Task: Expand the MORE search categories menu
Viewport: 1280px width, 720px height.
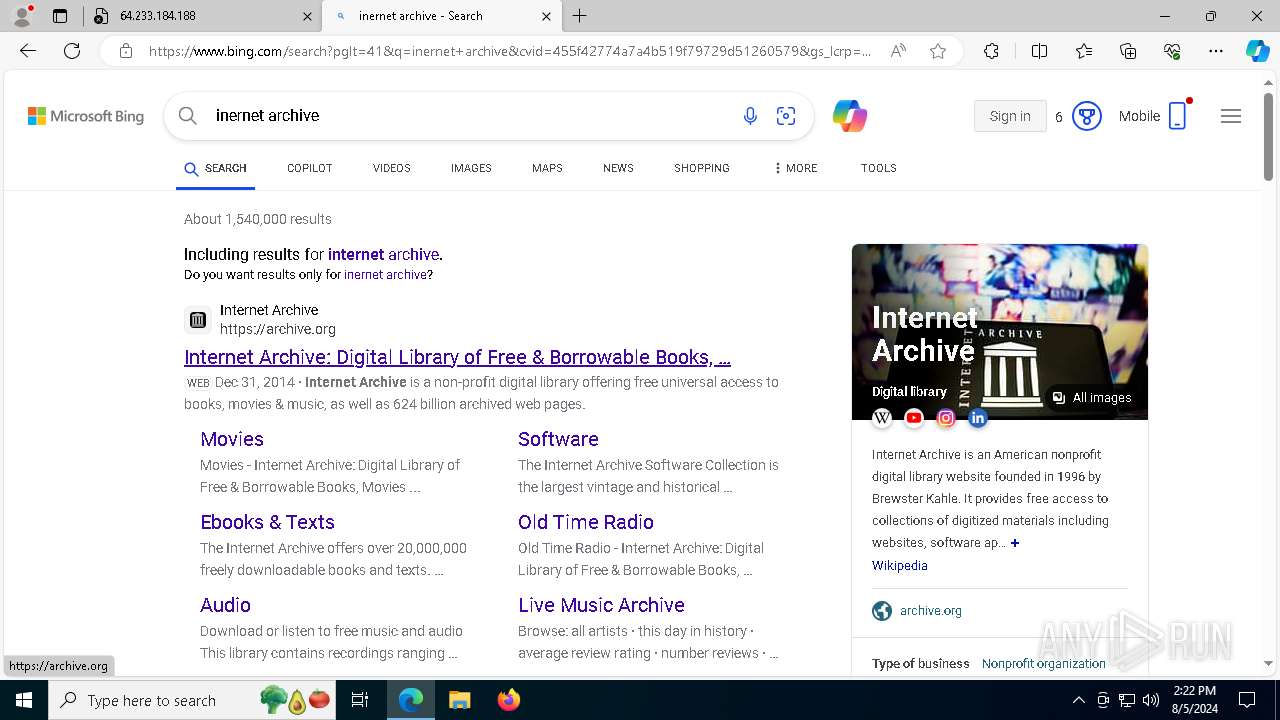Action: tap(795, 168)
